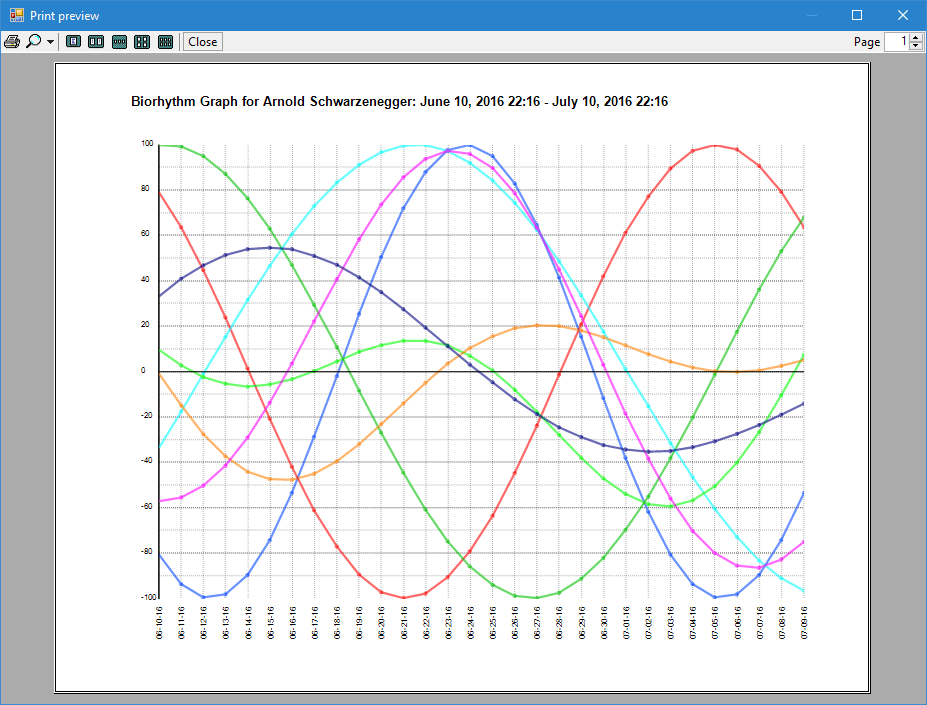Click the 06-15-16 date label
This screenshot has height=705, width=927.
(x=270, y=623)
